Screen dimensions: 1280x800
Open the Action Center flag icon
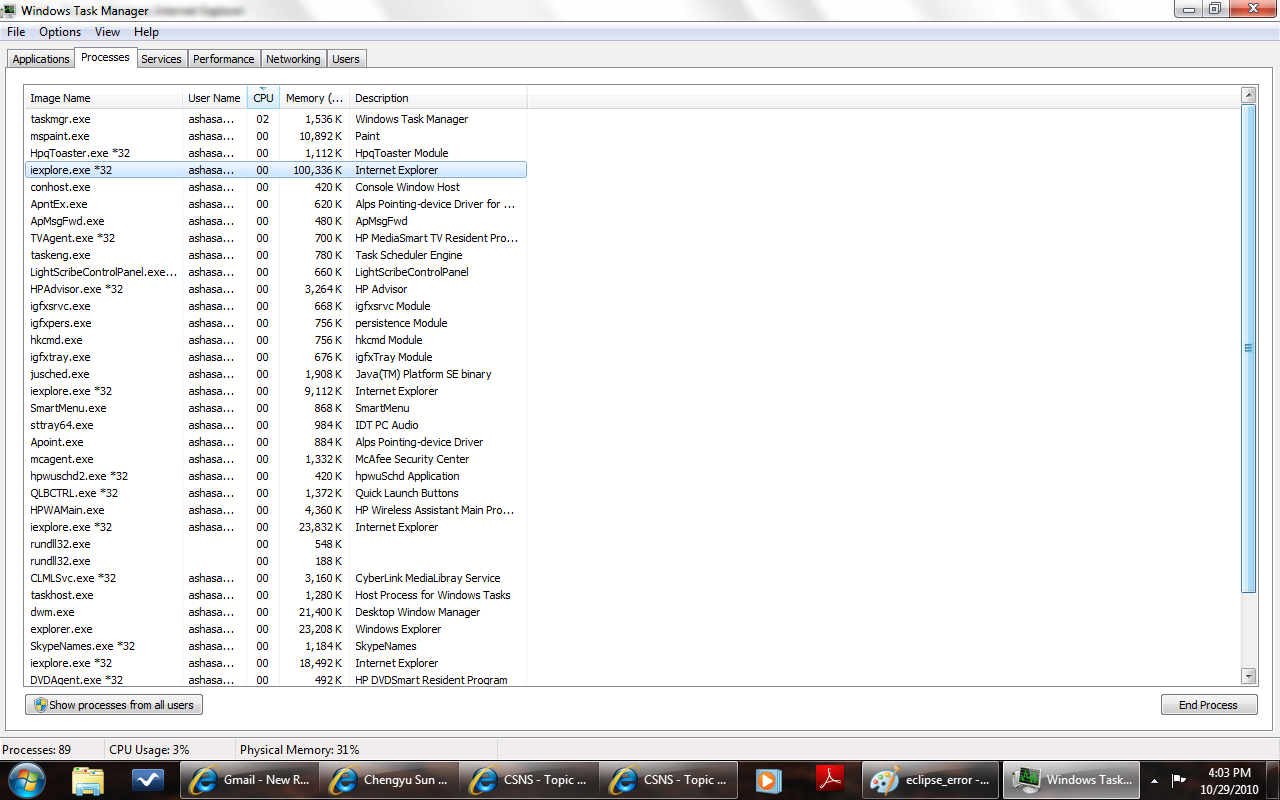(x=1179, y=780)
